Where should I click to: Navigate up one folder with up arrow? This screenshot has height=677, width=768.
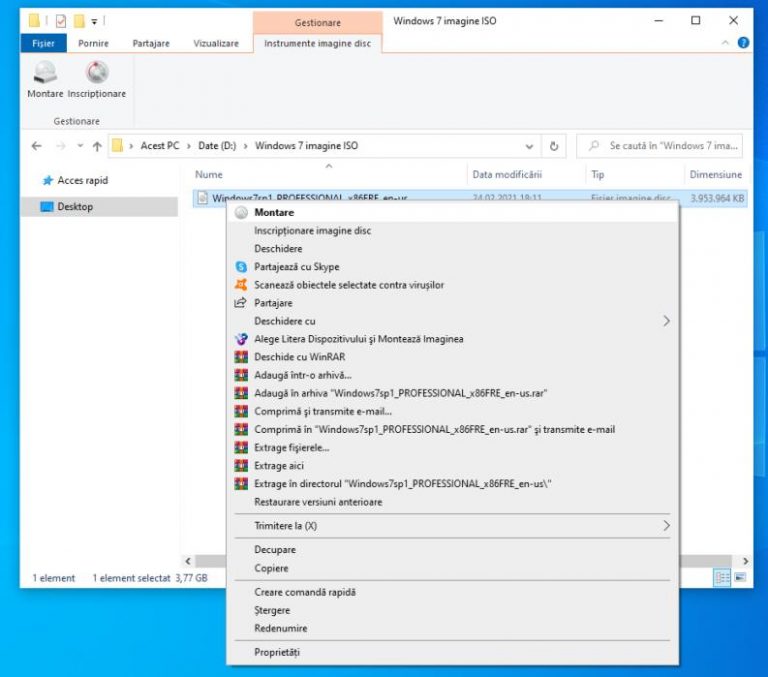[x=97, y=146]
